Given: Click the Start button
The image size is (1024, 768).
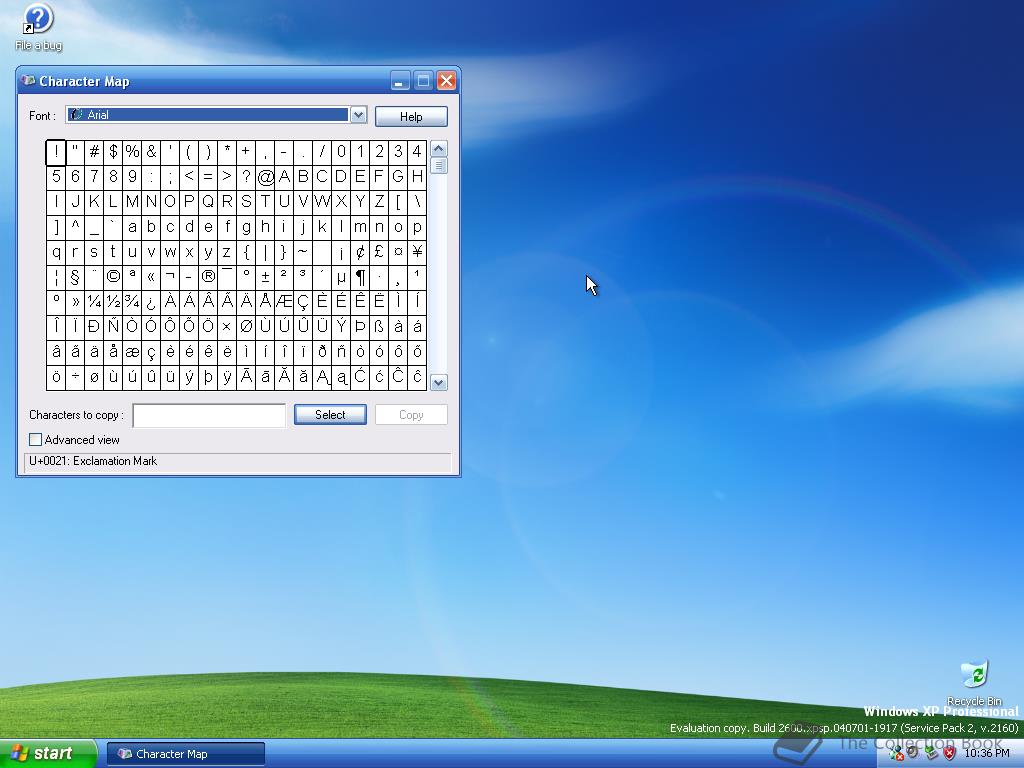Looking at the screenshot, I should [x=48, y=753].
